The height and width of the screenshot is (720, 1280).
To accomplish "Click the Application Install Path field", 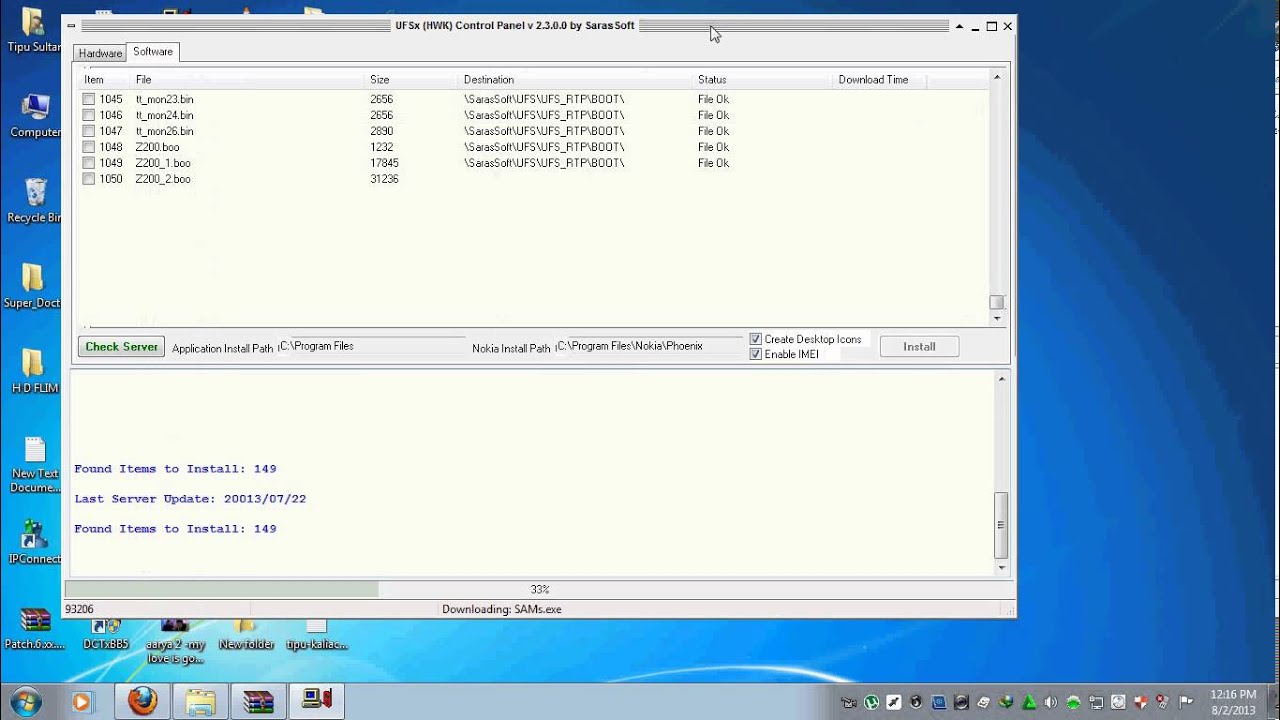I will [371, 346].
